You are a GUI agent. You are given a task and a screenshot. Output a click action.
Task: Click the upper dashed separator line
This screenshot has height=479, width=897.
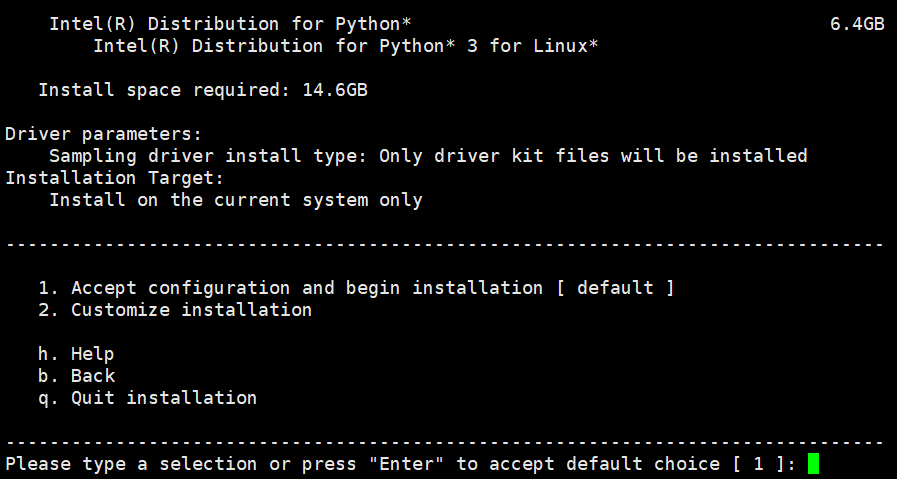coord(445,244)
